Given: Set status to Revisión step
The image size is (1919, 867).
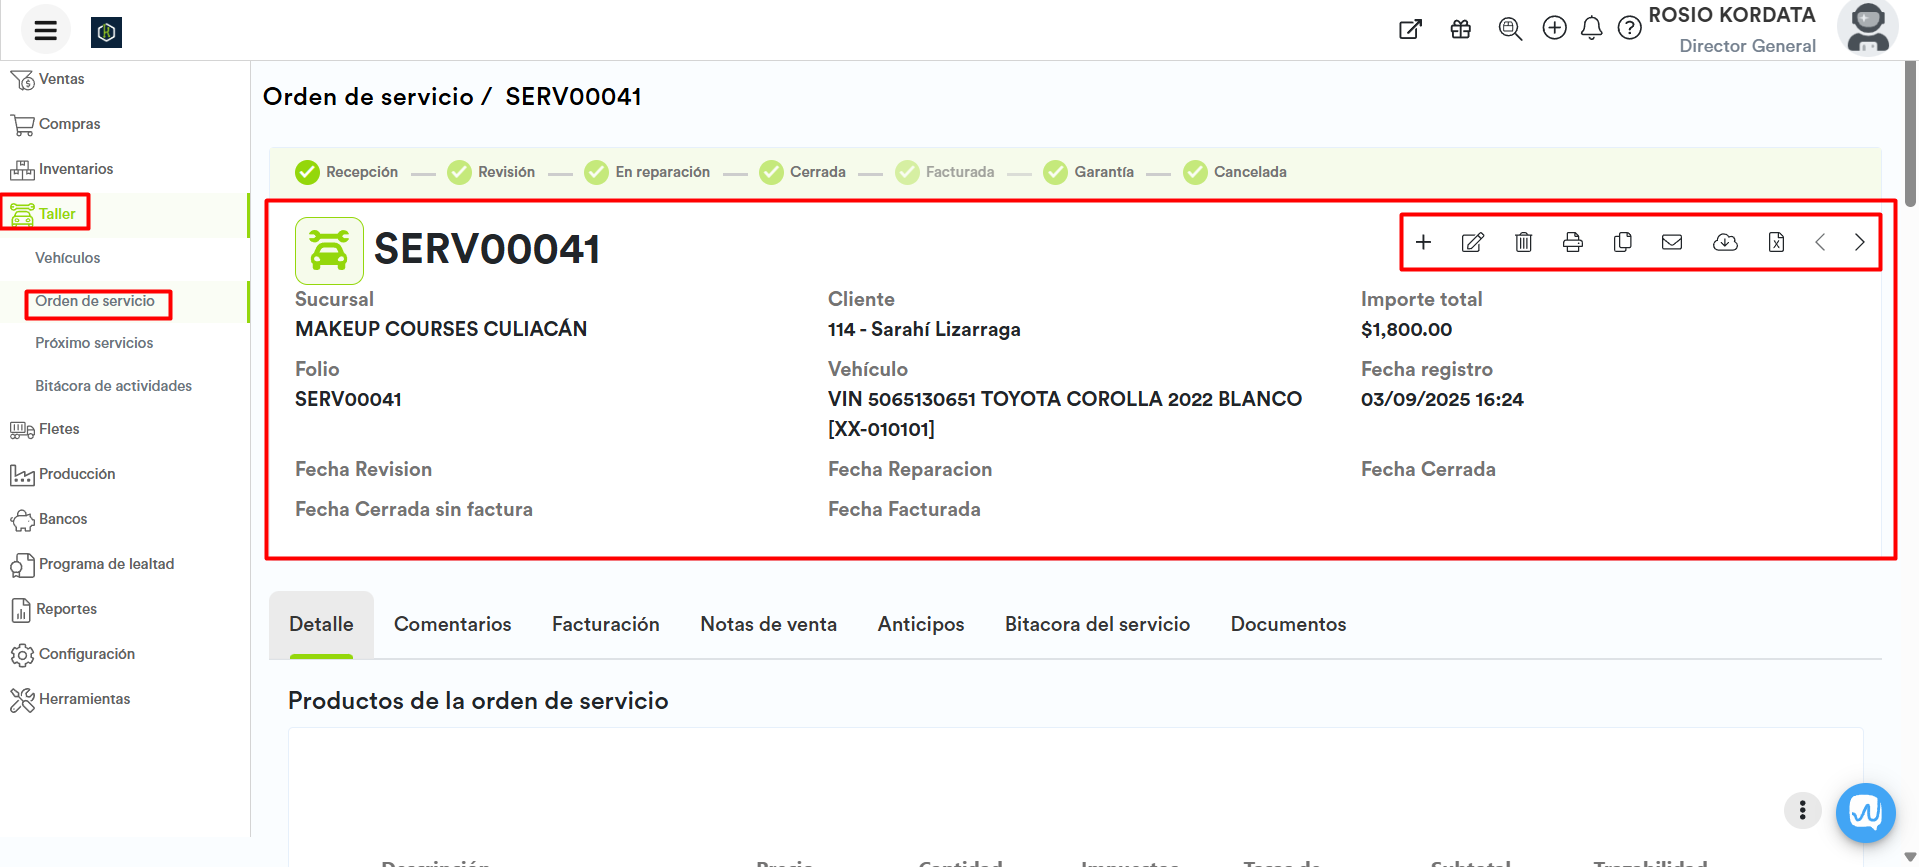Looking at the screenshot, I should pos(491,172).
